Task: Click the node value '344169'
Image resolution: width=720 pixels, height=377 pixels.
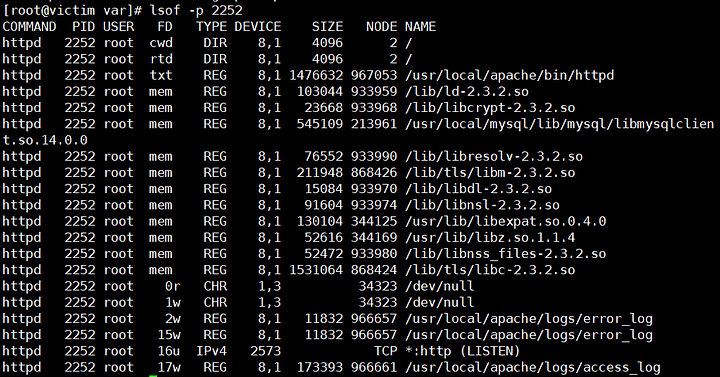Action: pyautogui.click(x=374, y=237)
